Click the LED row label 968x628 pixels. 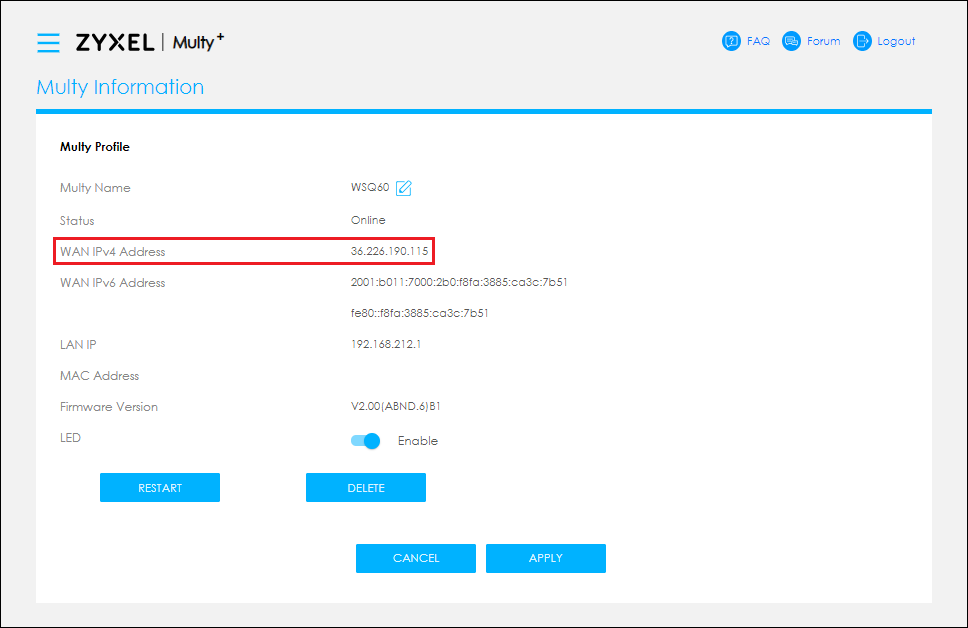(70, 438)
